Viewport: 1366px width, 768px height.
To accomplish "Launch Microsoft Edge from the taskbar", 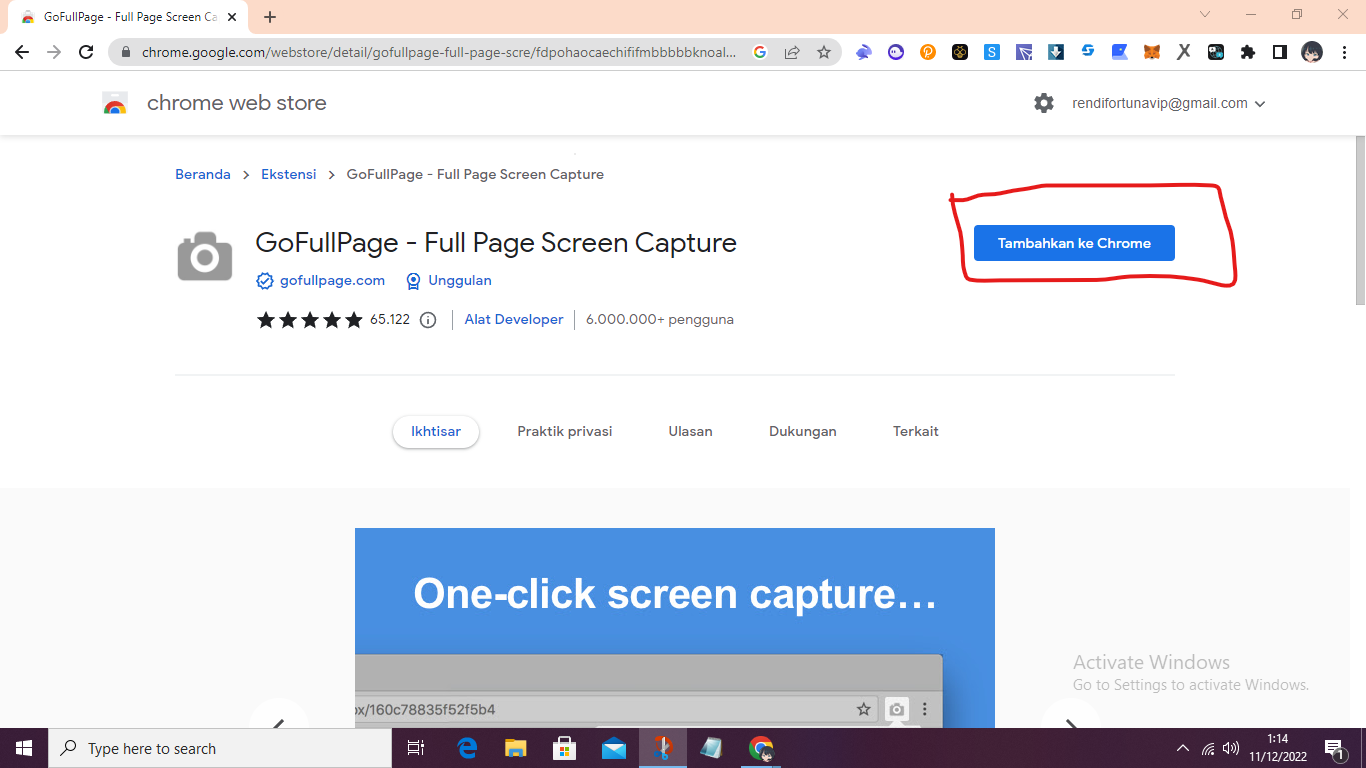I will [x=467, y=748].
